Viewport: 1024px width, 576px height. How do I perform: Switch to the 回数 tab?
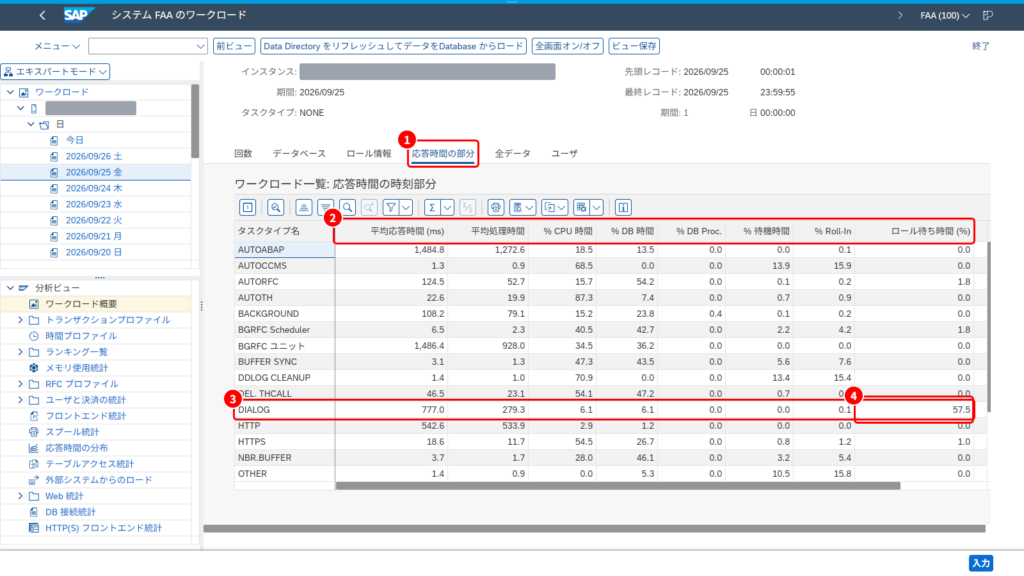tap(243, 153)
